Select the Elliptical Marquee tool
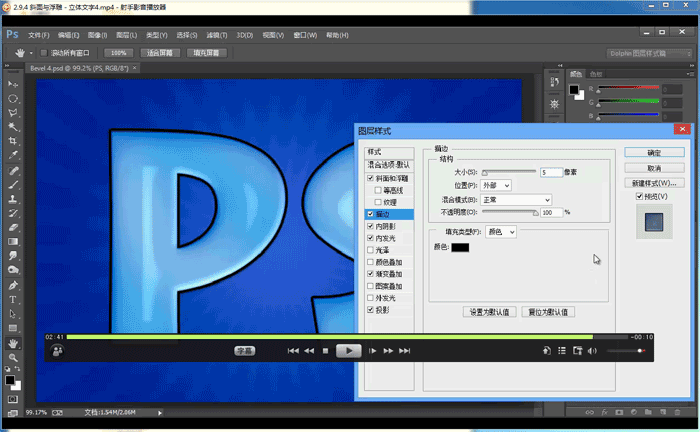The width and height of the screenshot is (700, 432). 12,99
